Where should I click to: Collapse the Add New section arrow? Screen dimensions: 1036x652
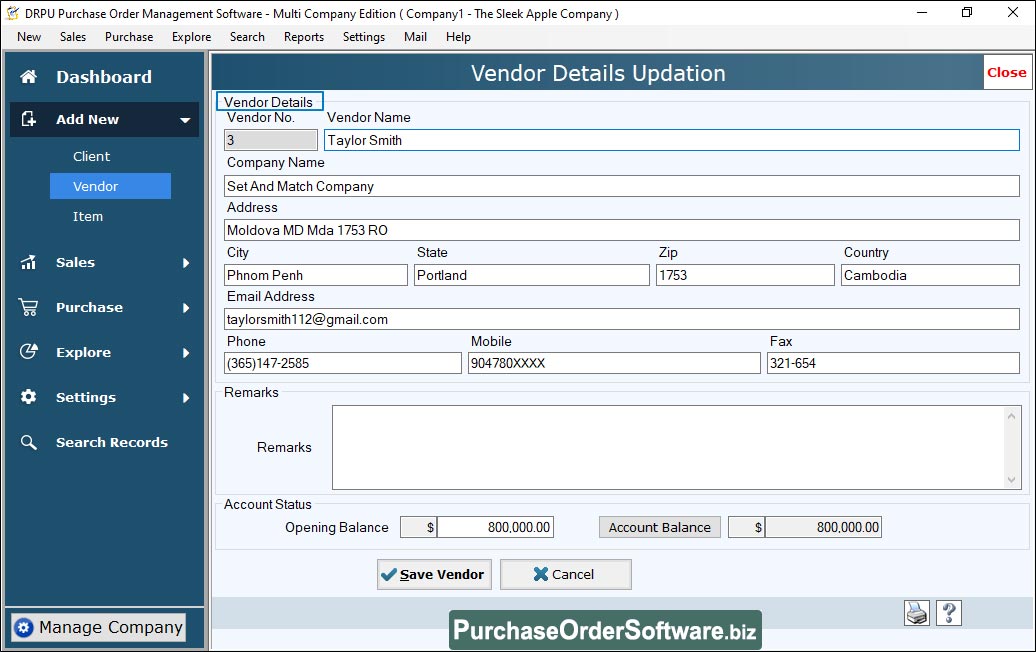185,120
